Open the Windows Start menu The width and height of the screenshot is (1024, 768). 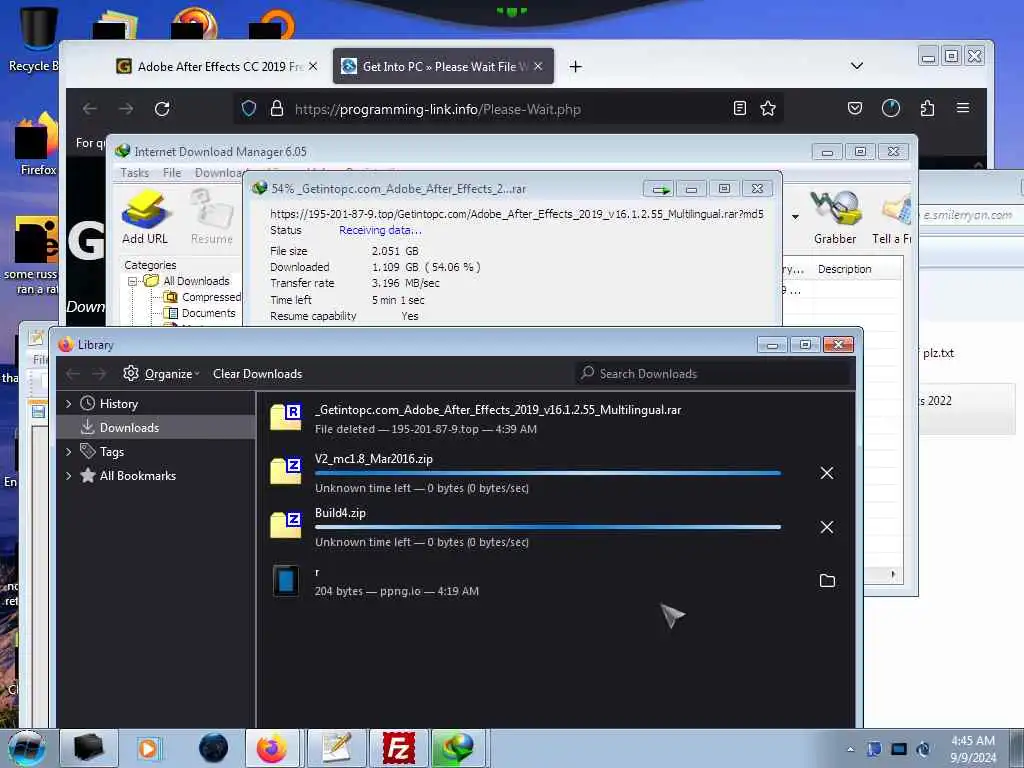pyautogui.click(x=26, y=748)
